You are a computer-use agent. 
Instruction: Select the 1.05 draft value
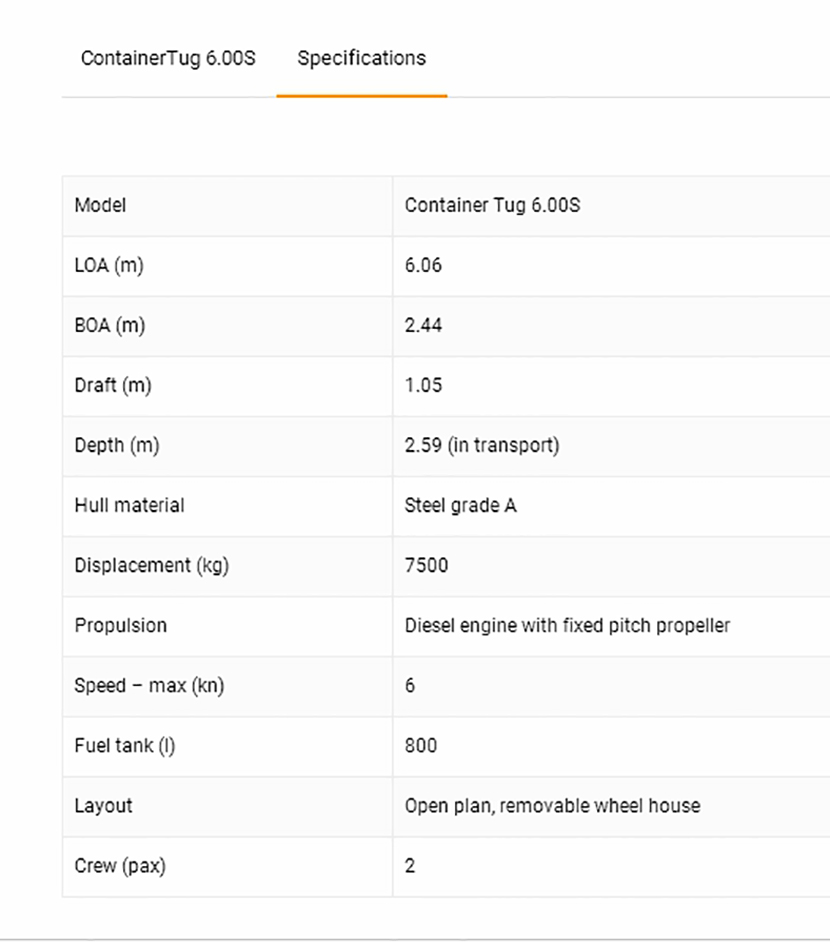click(x=423, y=386)
